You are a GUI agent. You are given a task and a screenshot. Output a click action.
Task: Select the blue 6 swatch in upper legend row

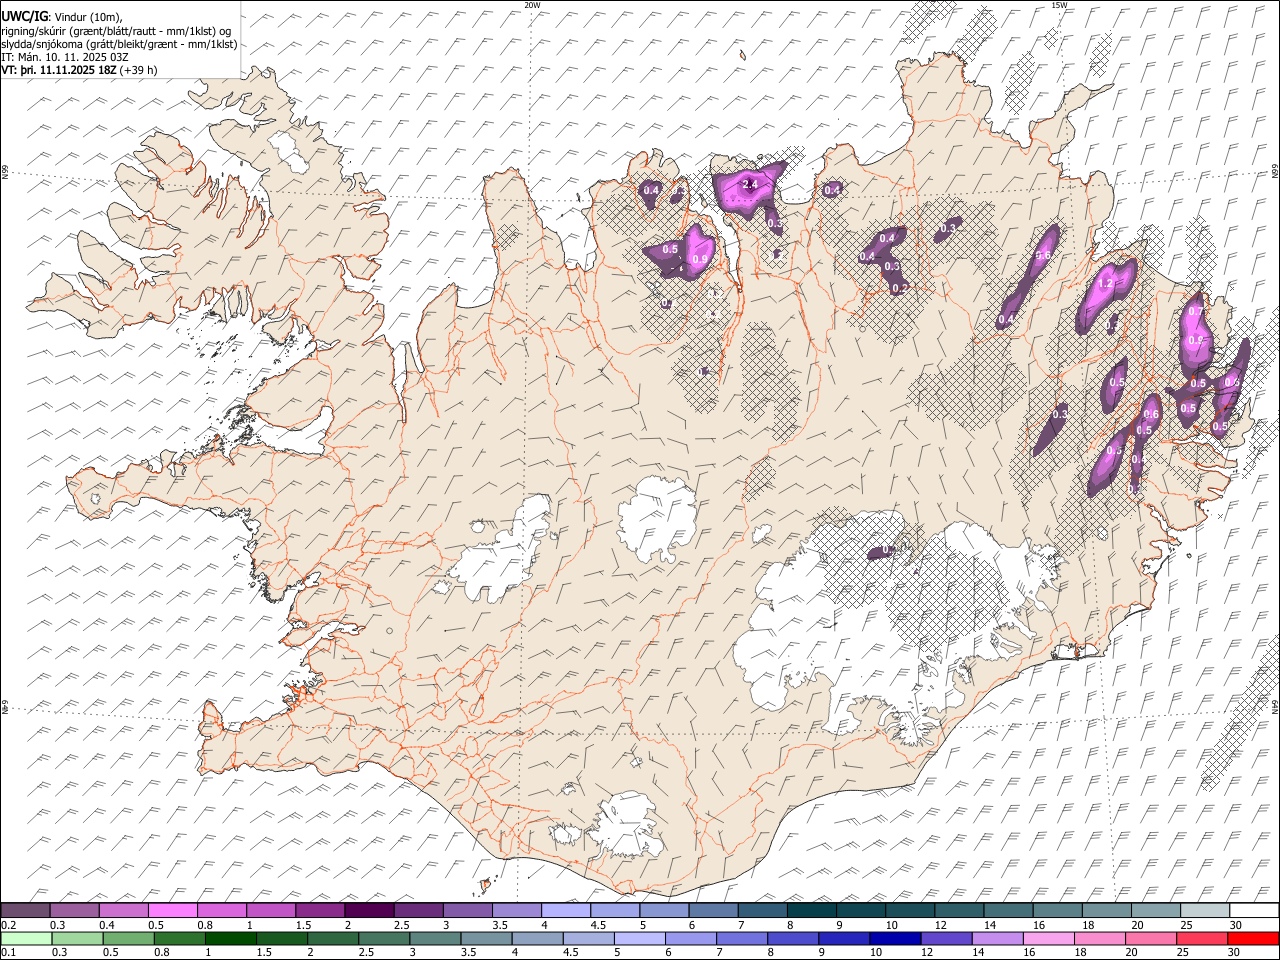(714, 910)
